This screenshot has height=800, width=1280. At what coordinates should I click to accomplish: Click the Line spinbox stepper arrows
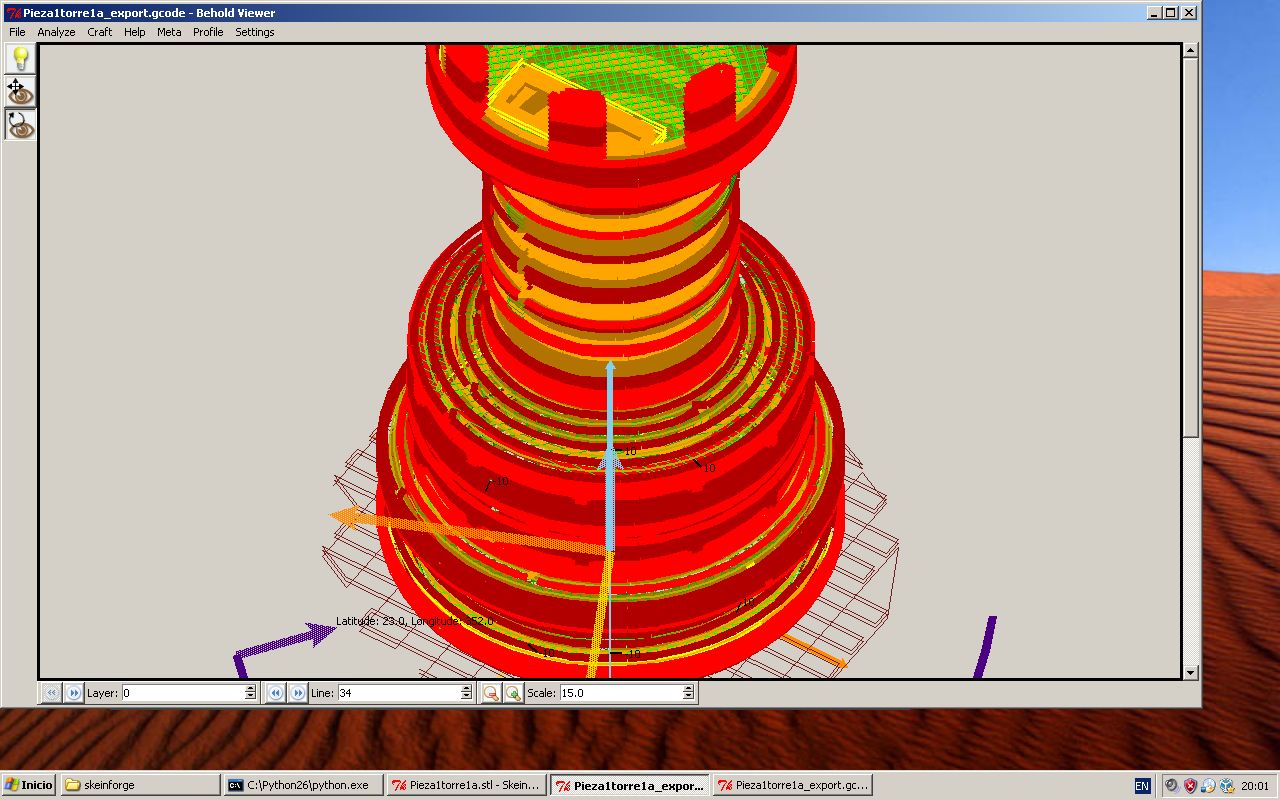466,693
